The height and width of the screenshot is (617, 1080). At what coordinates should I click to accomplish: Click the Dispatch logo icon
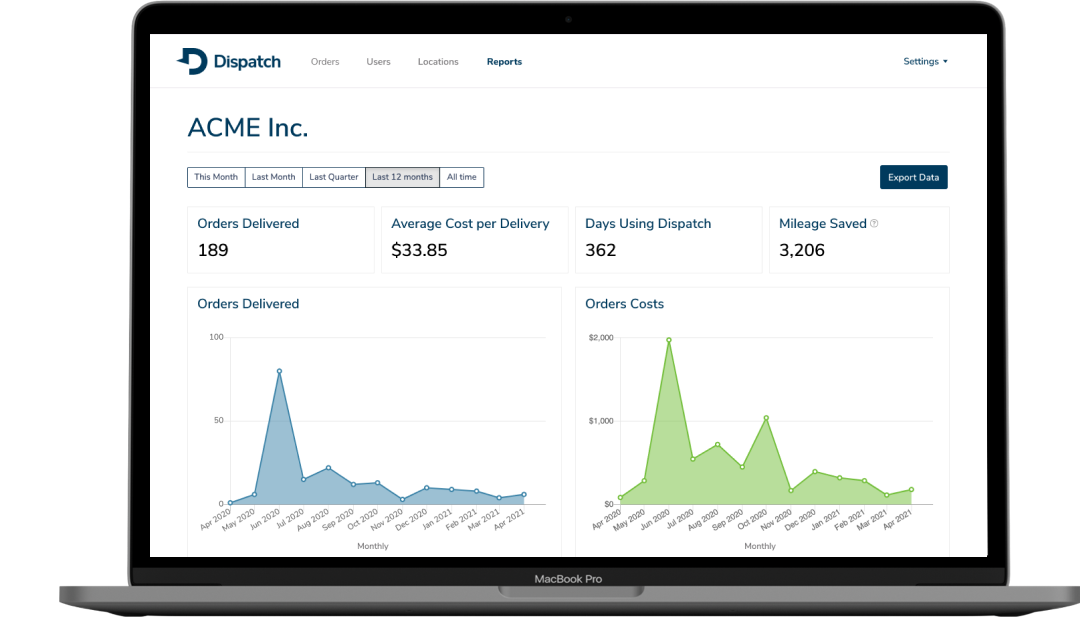click(x=192, y=60)
